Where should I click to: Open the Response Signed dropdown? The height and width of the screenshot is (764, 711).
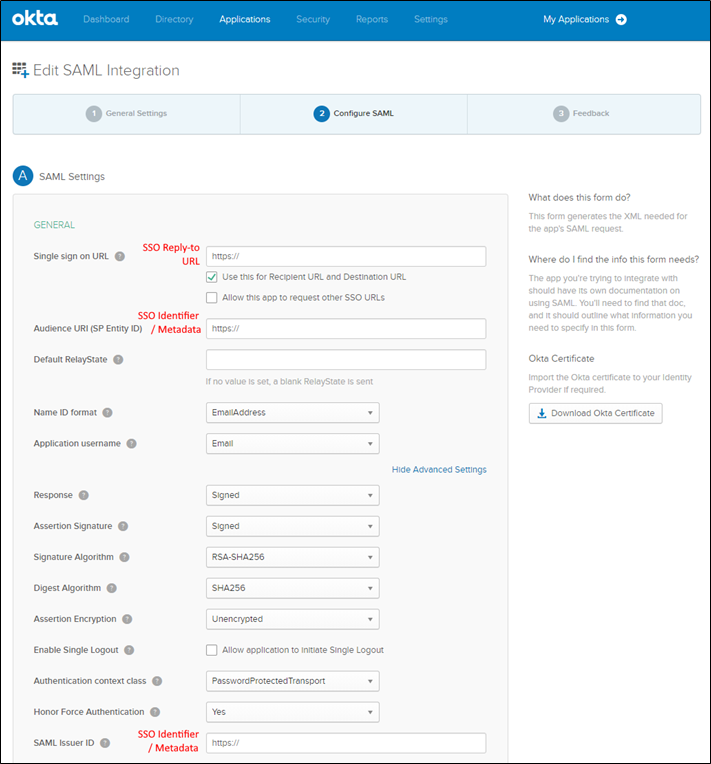(292, 495)
